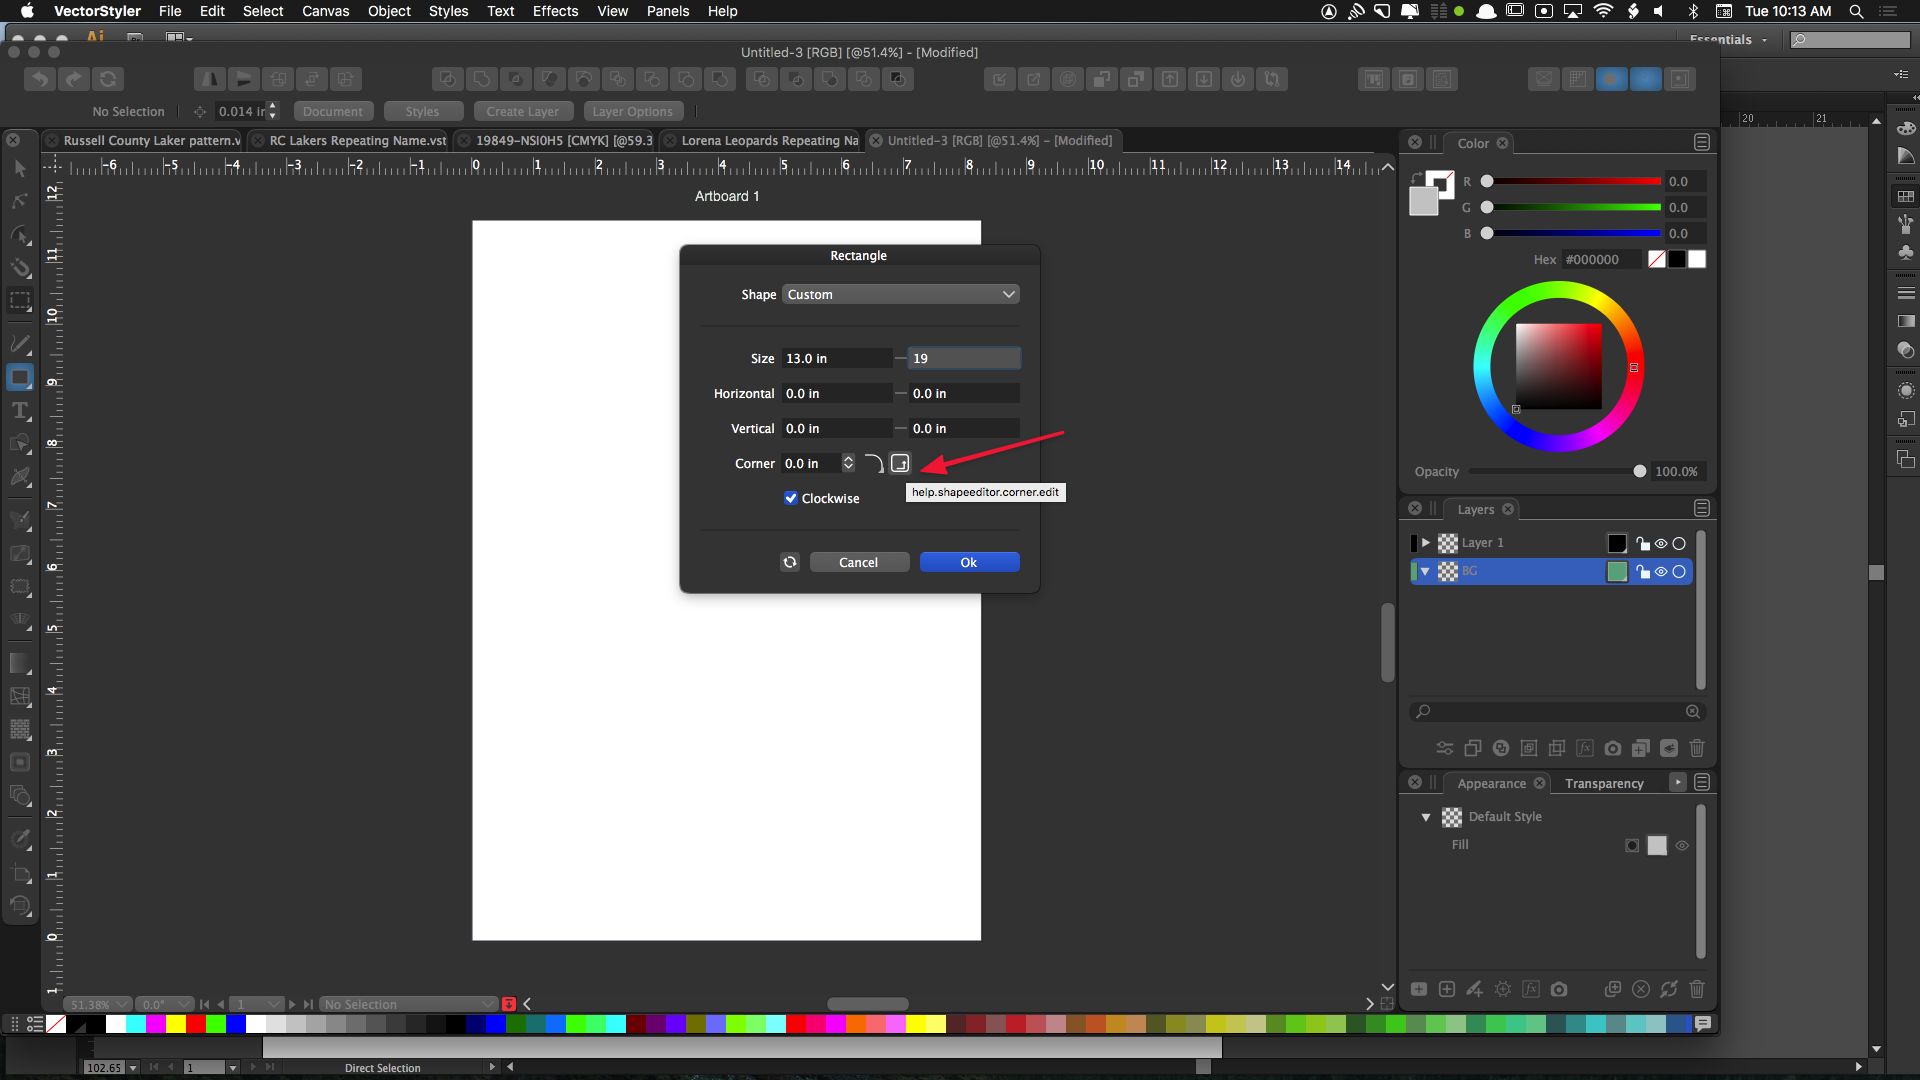Expand Layer 1 disclosure triangle

click(1426, 543)
